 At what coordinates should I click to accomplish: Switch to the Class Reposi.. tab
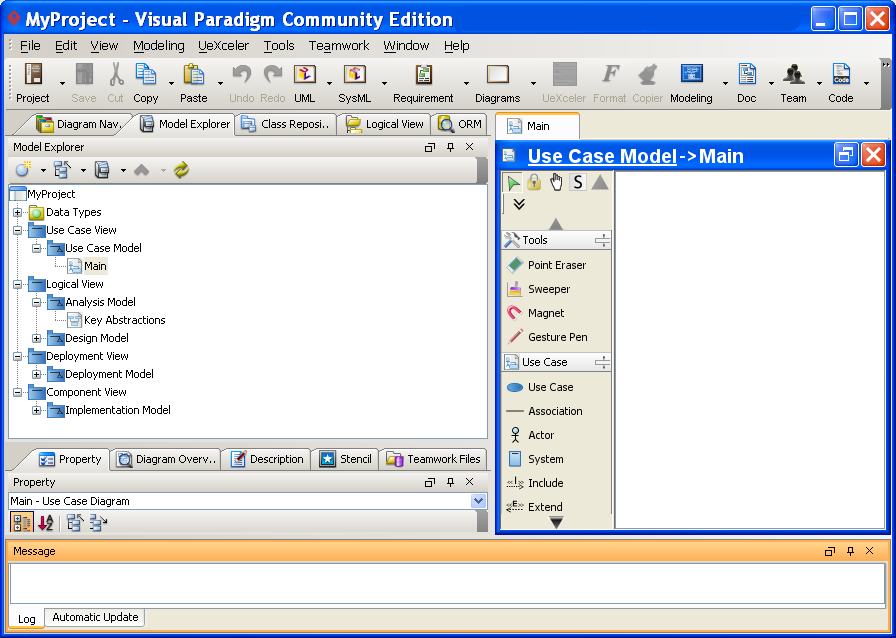tap(285, 124)
